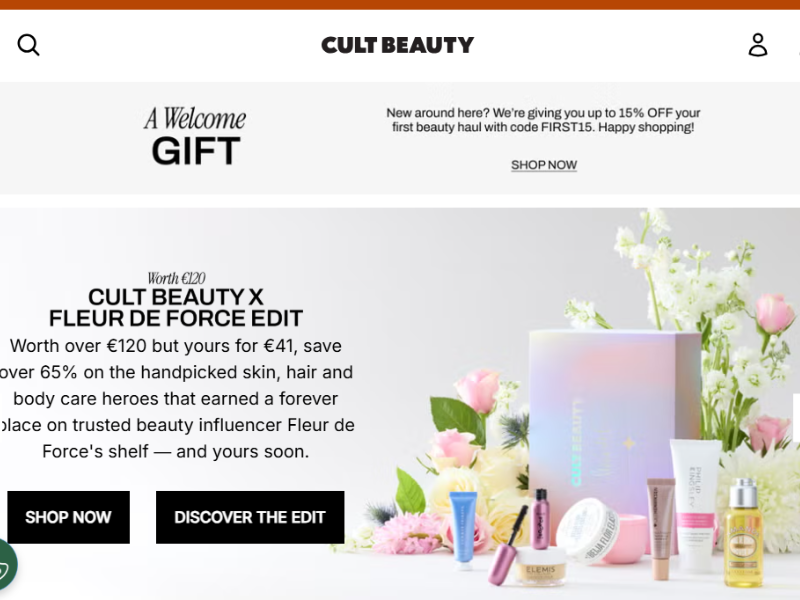Click the yellow L'Occitane oil bottle

pyautogui.click(x=744, y=534)
